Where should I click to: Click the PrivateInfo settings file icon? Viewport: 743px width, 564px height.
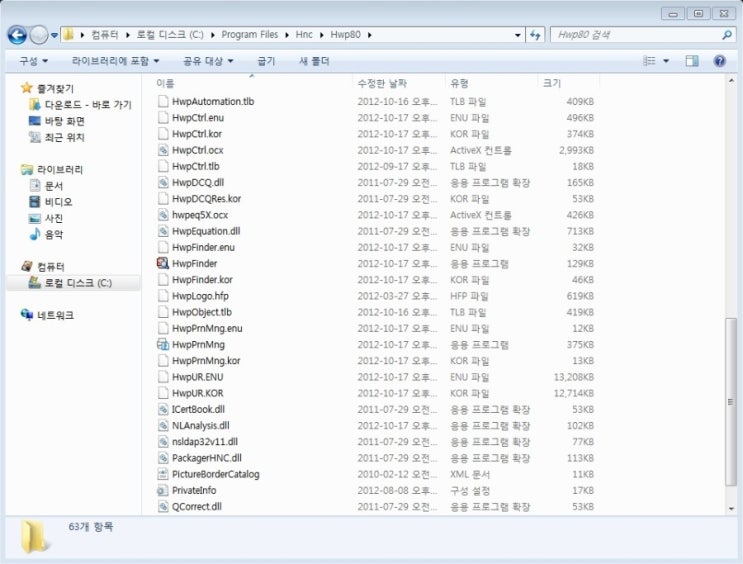pyautogui.click(x=163, y=490)
